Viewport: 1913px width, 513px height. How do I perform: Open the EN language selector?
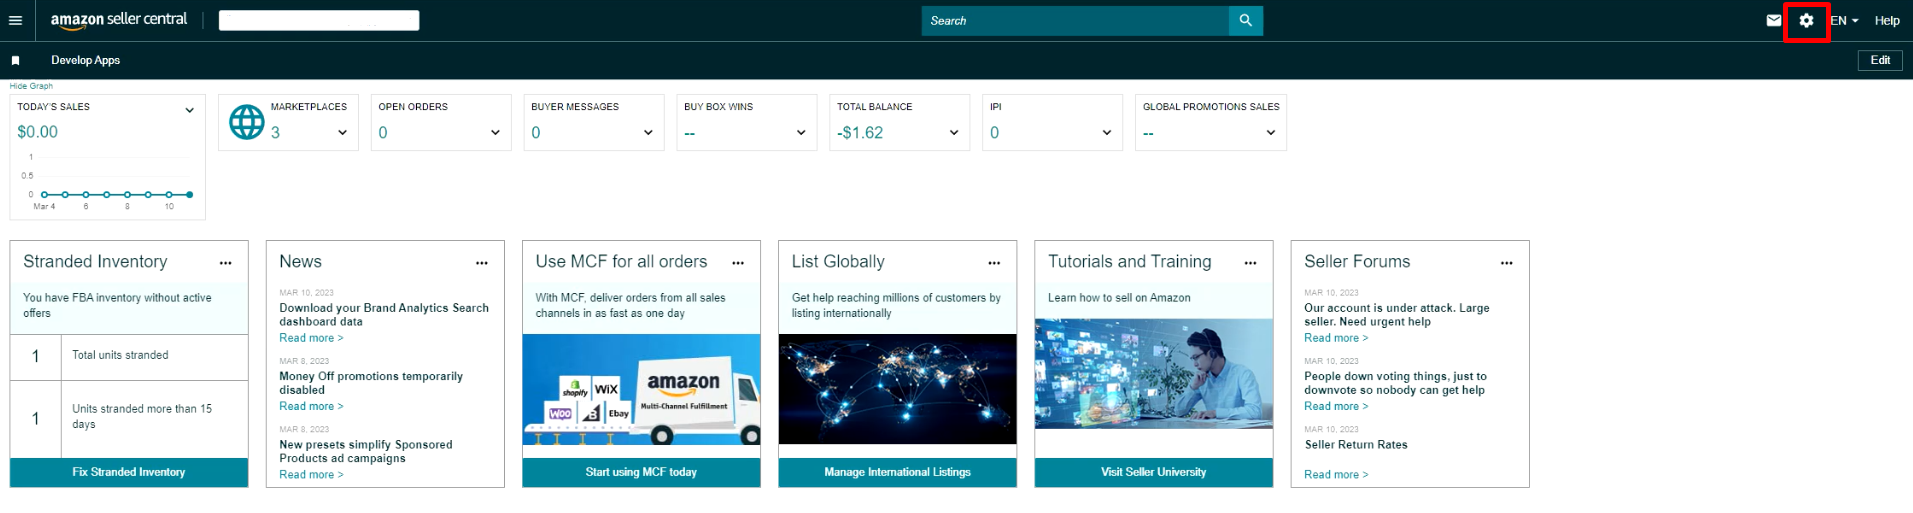click(1844, 20)
